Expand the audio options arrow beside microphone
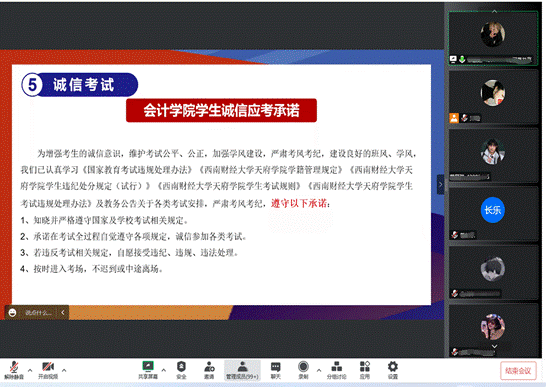This screenshot has width=546, height=387. click(30, 370)
